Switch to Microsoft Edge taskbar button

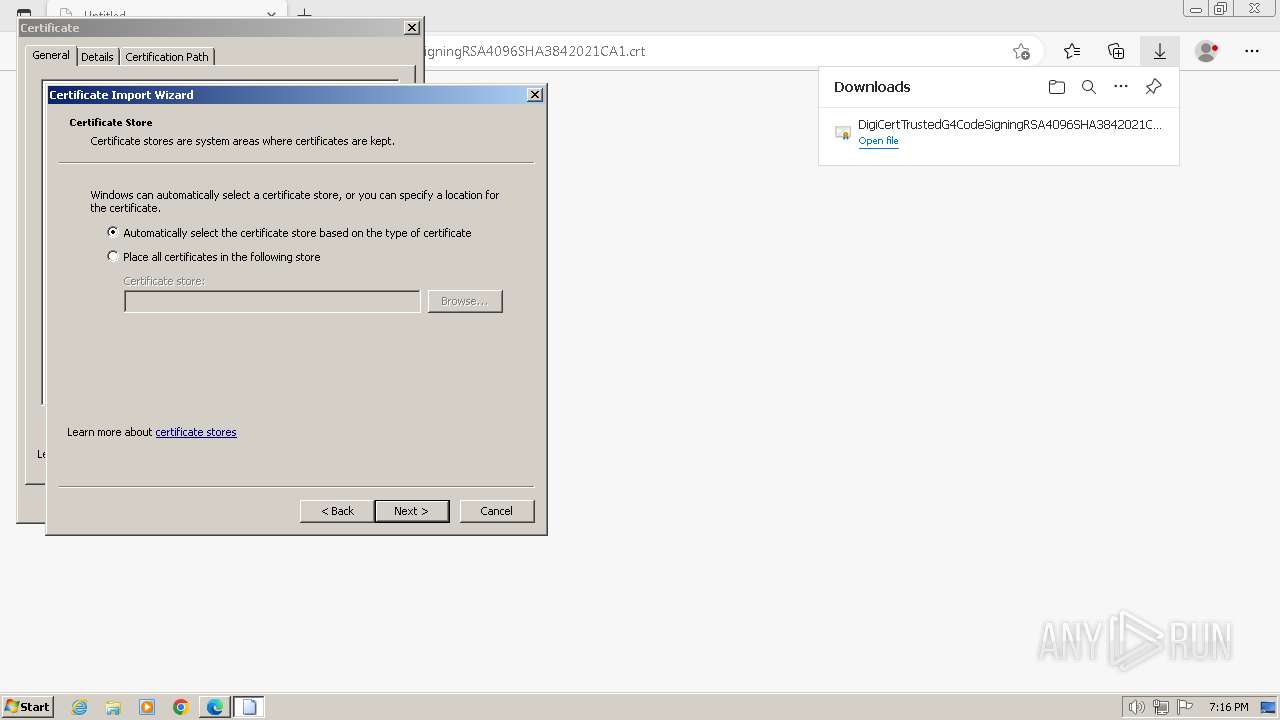[215, 707]
